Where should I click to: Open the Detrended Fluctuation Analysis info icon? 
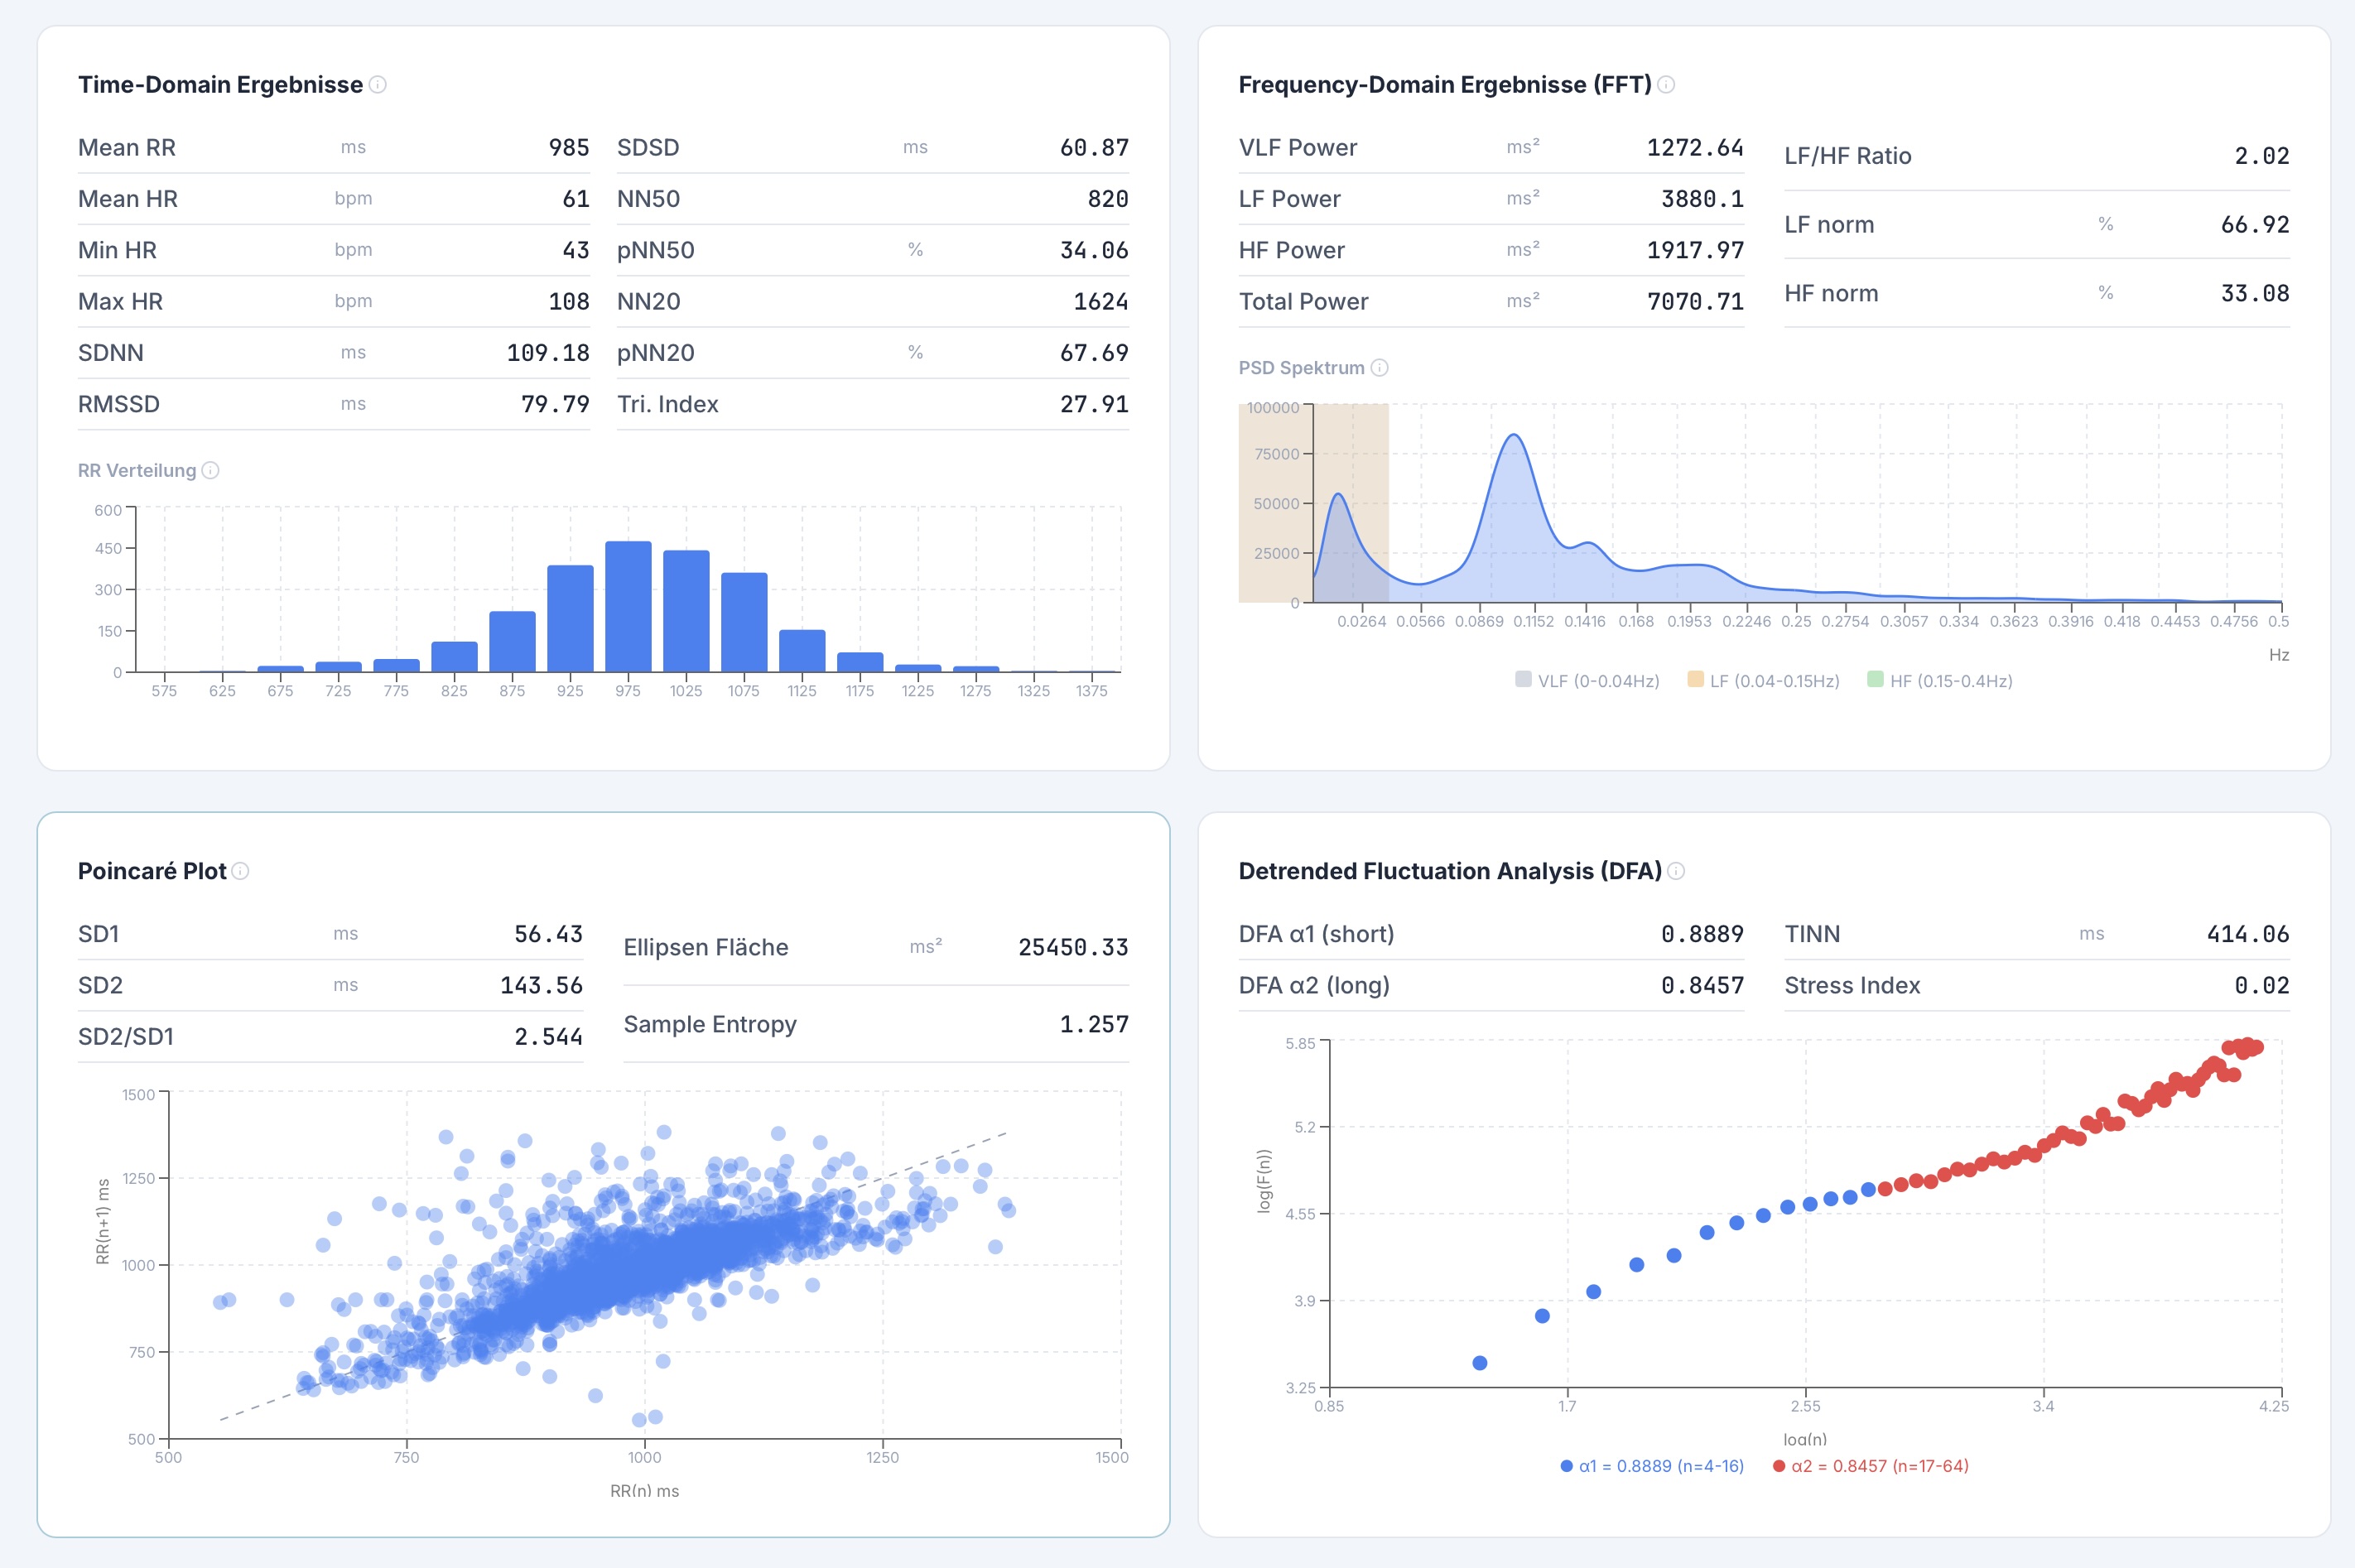pyautogui.click(x=1677, y=871)
